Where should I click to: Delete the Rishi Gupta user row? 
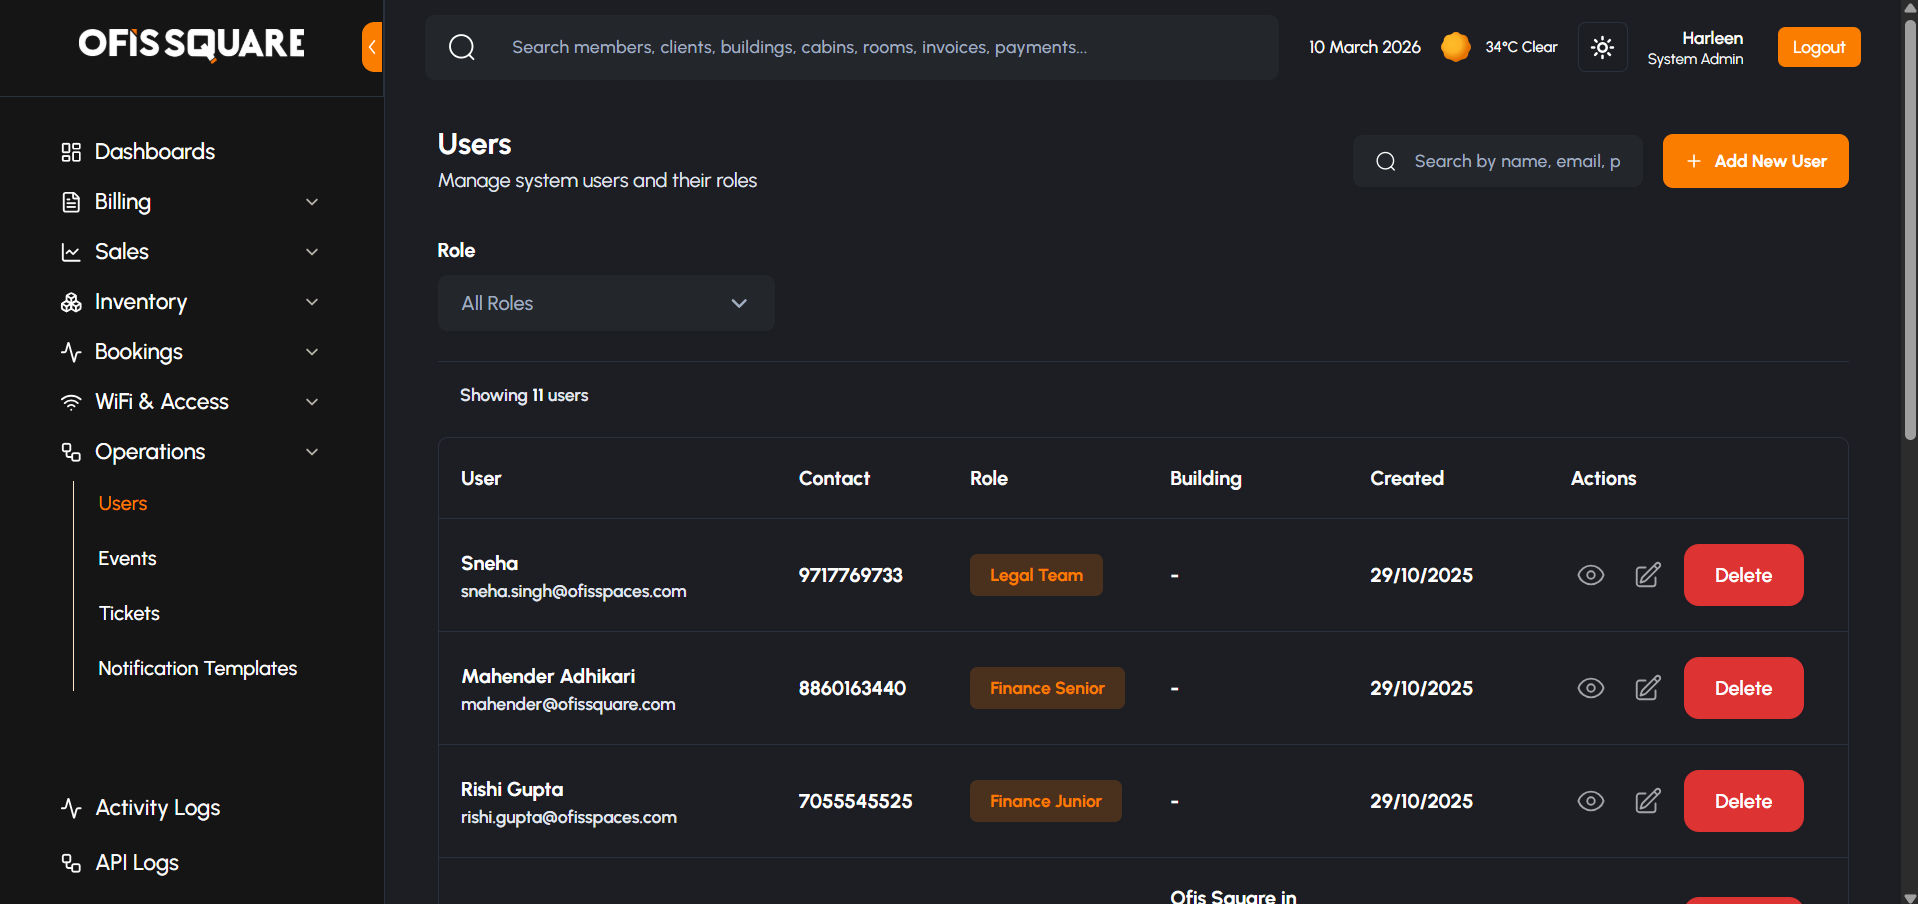click(x=1743, y=801)
